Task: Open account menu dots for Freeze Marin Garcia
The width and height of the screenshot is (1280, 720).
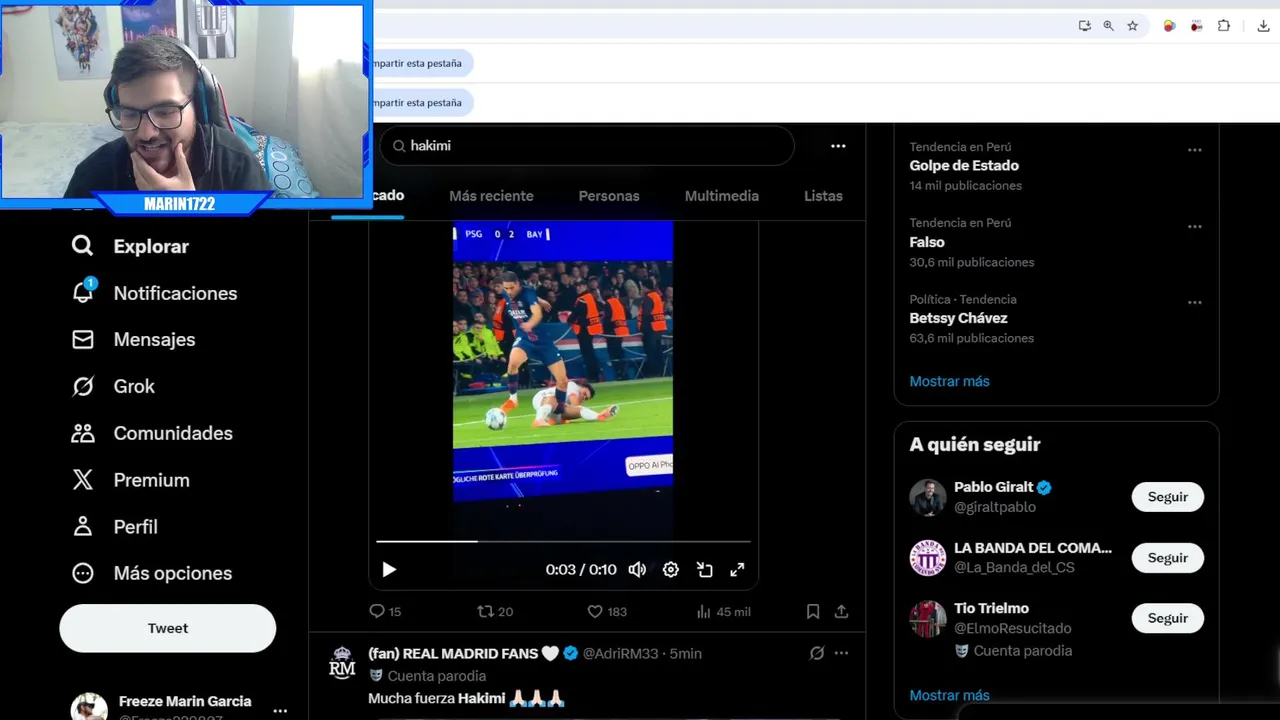Action: point(280,710)
